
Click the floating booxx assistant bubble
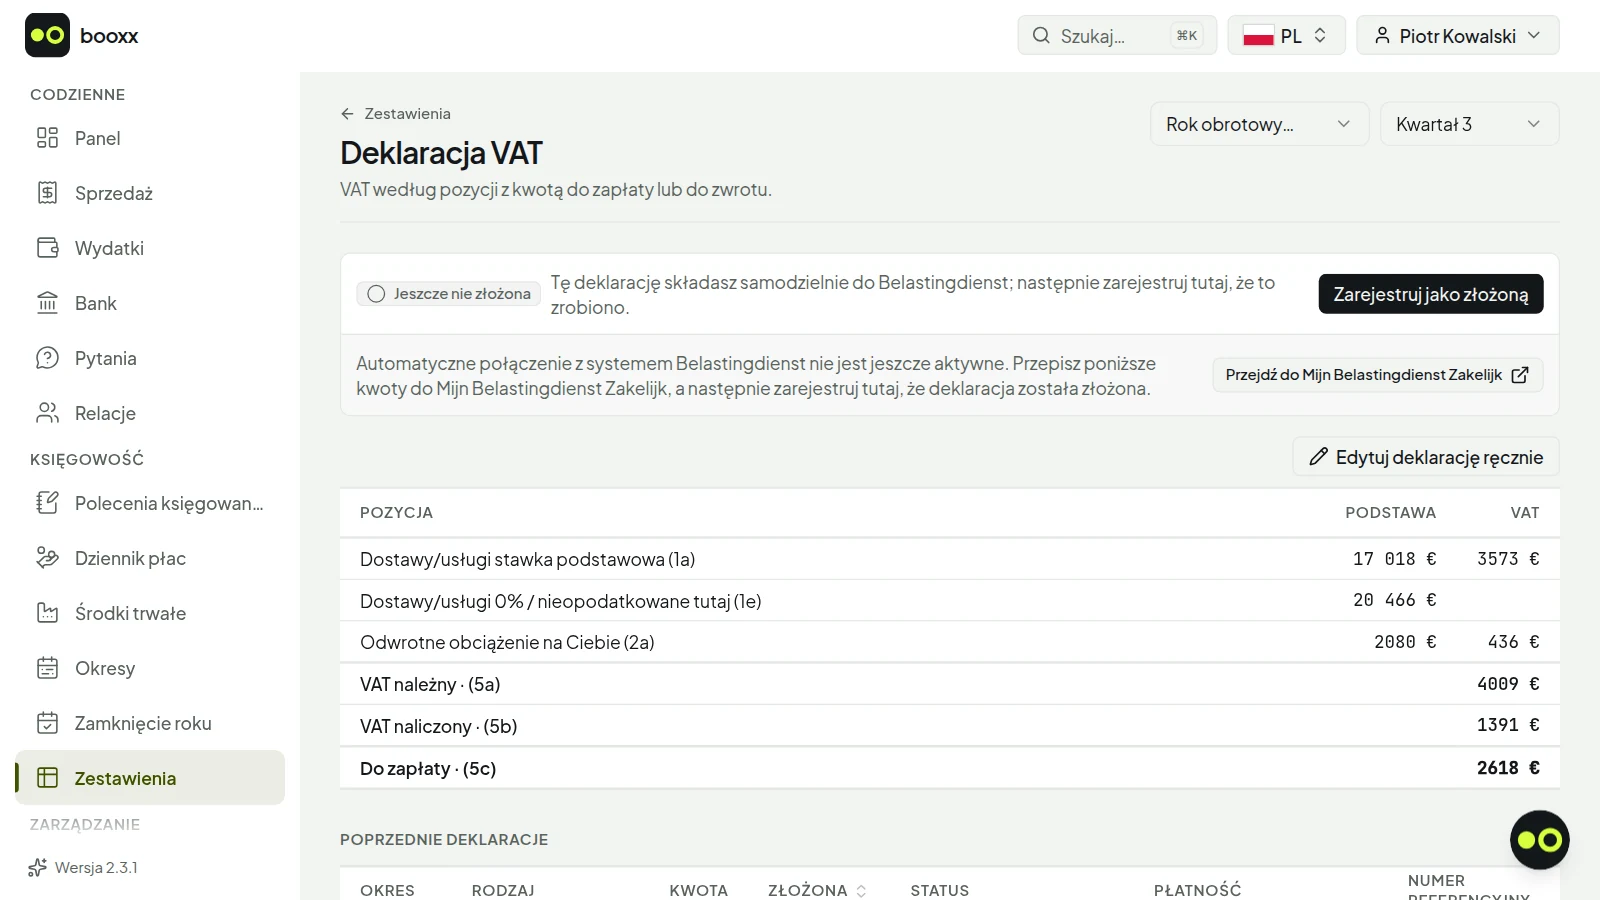pos(1539,840)
